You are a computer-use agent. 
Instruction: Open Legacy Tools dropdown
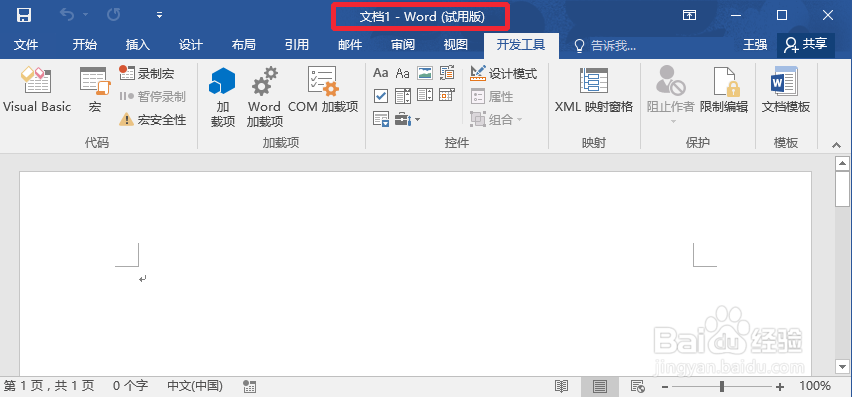coord(408,119)
